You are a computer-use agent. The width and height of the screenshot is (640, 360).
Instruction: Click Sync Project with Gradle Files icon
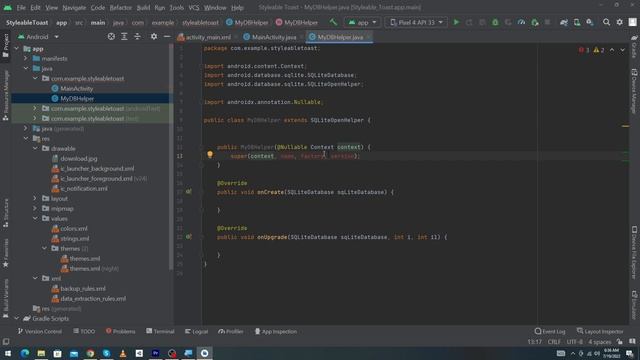(x=564, y=22)
